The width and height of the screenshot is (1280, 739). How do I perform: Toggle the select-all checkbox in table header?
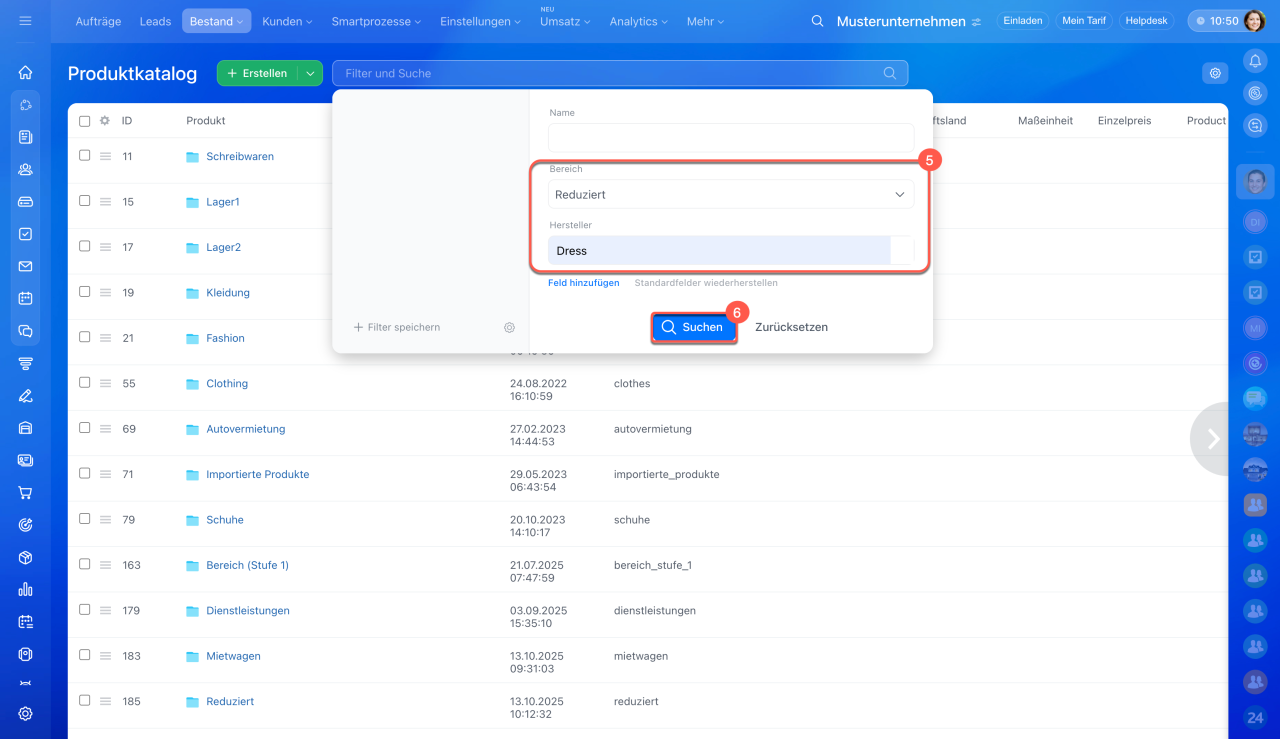(84, 121)
